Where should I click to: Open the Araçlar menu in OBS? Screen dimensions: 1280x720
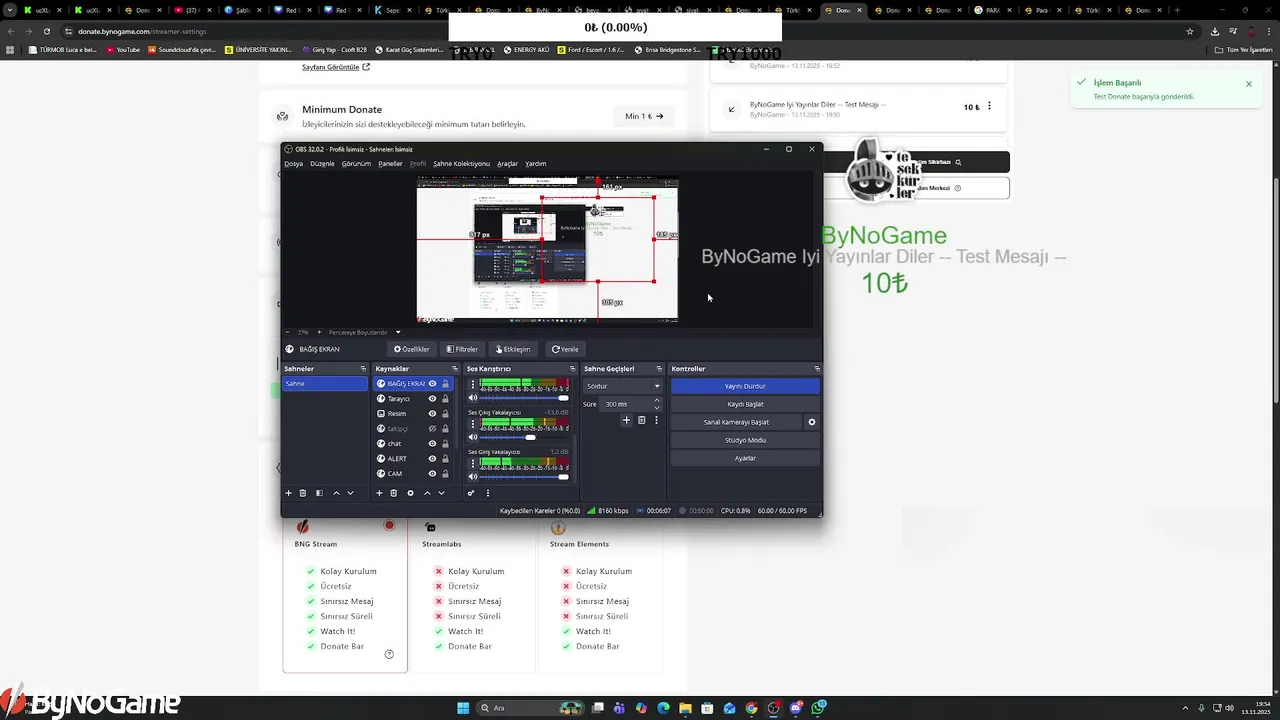(508, 163)
